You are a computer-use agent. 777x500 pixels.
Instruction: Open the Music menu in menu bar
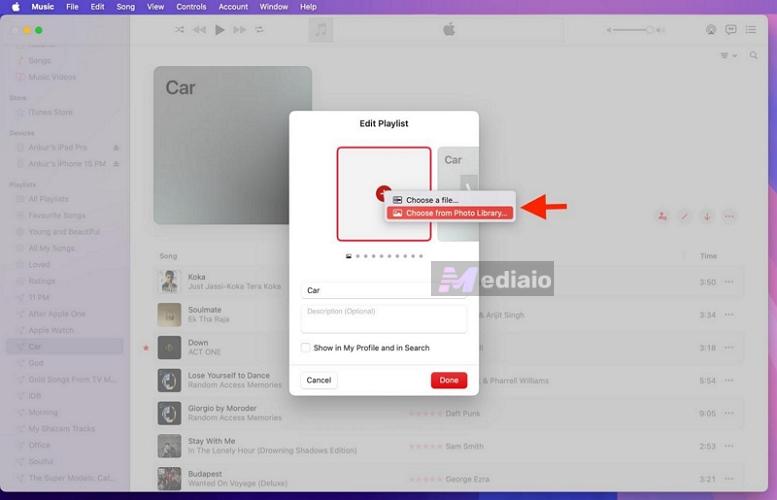tap(43, 7)
